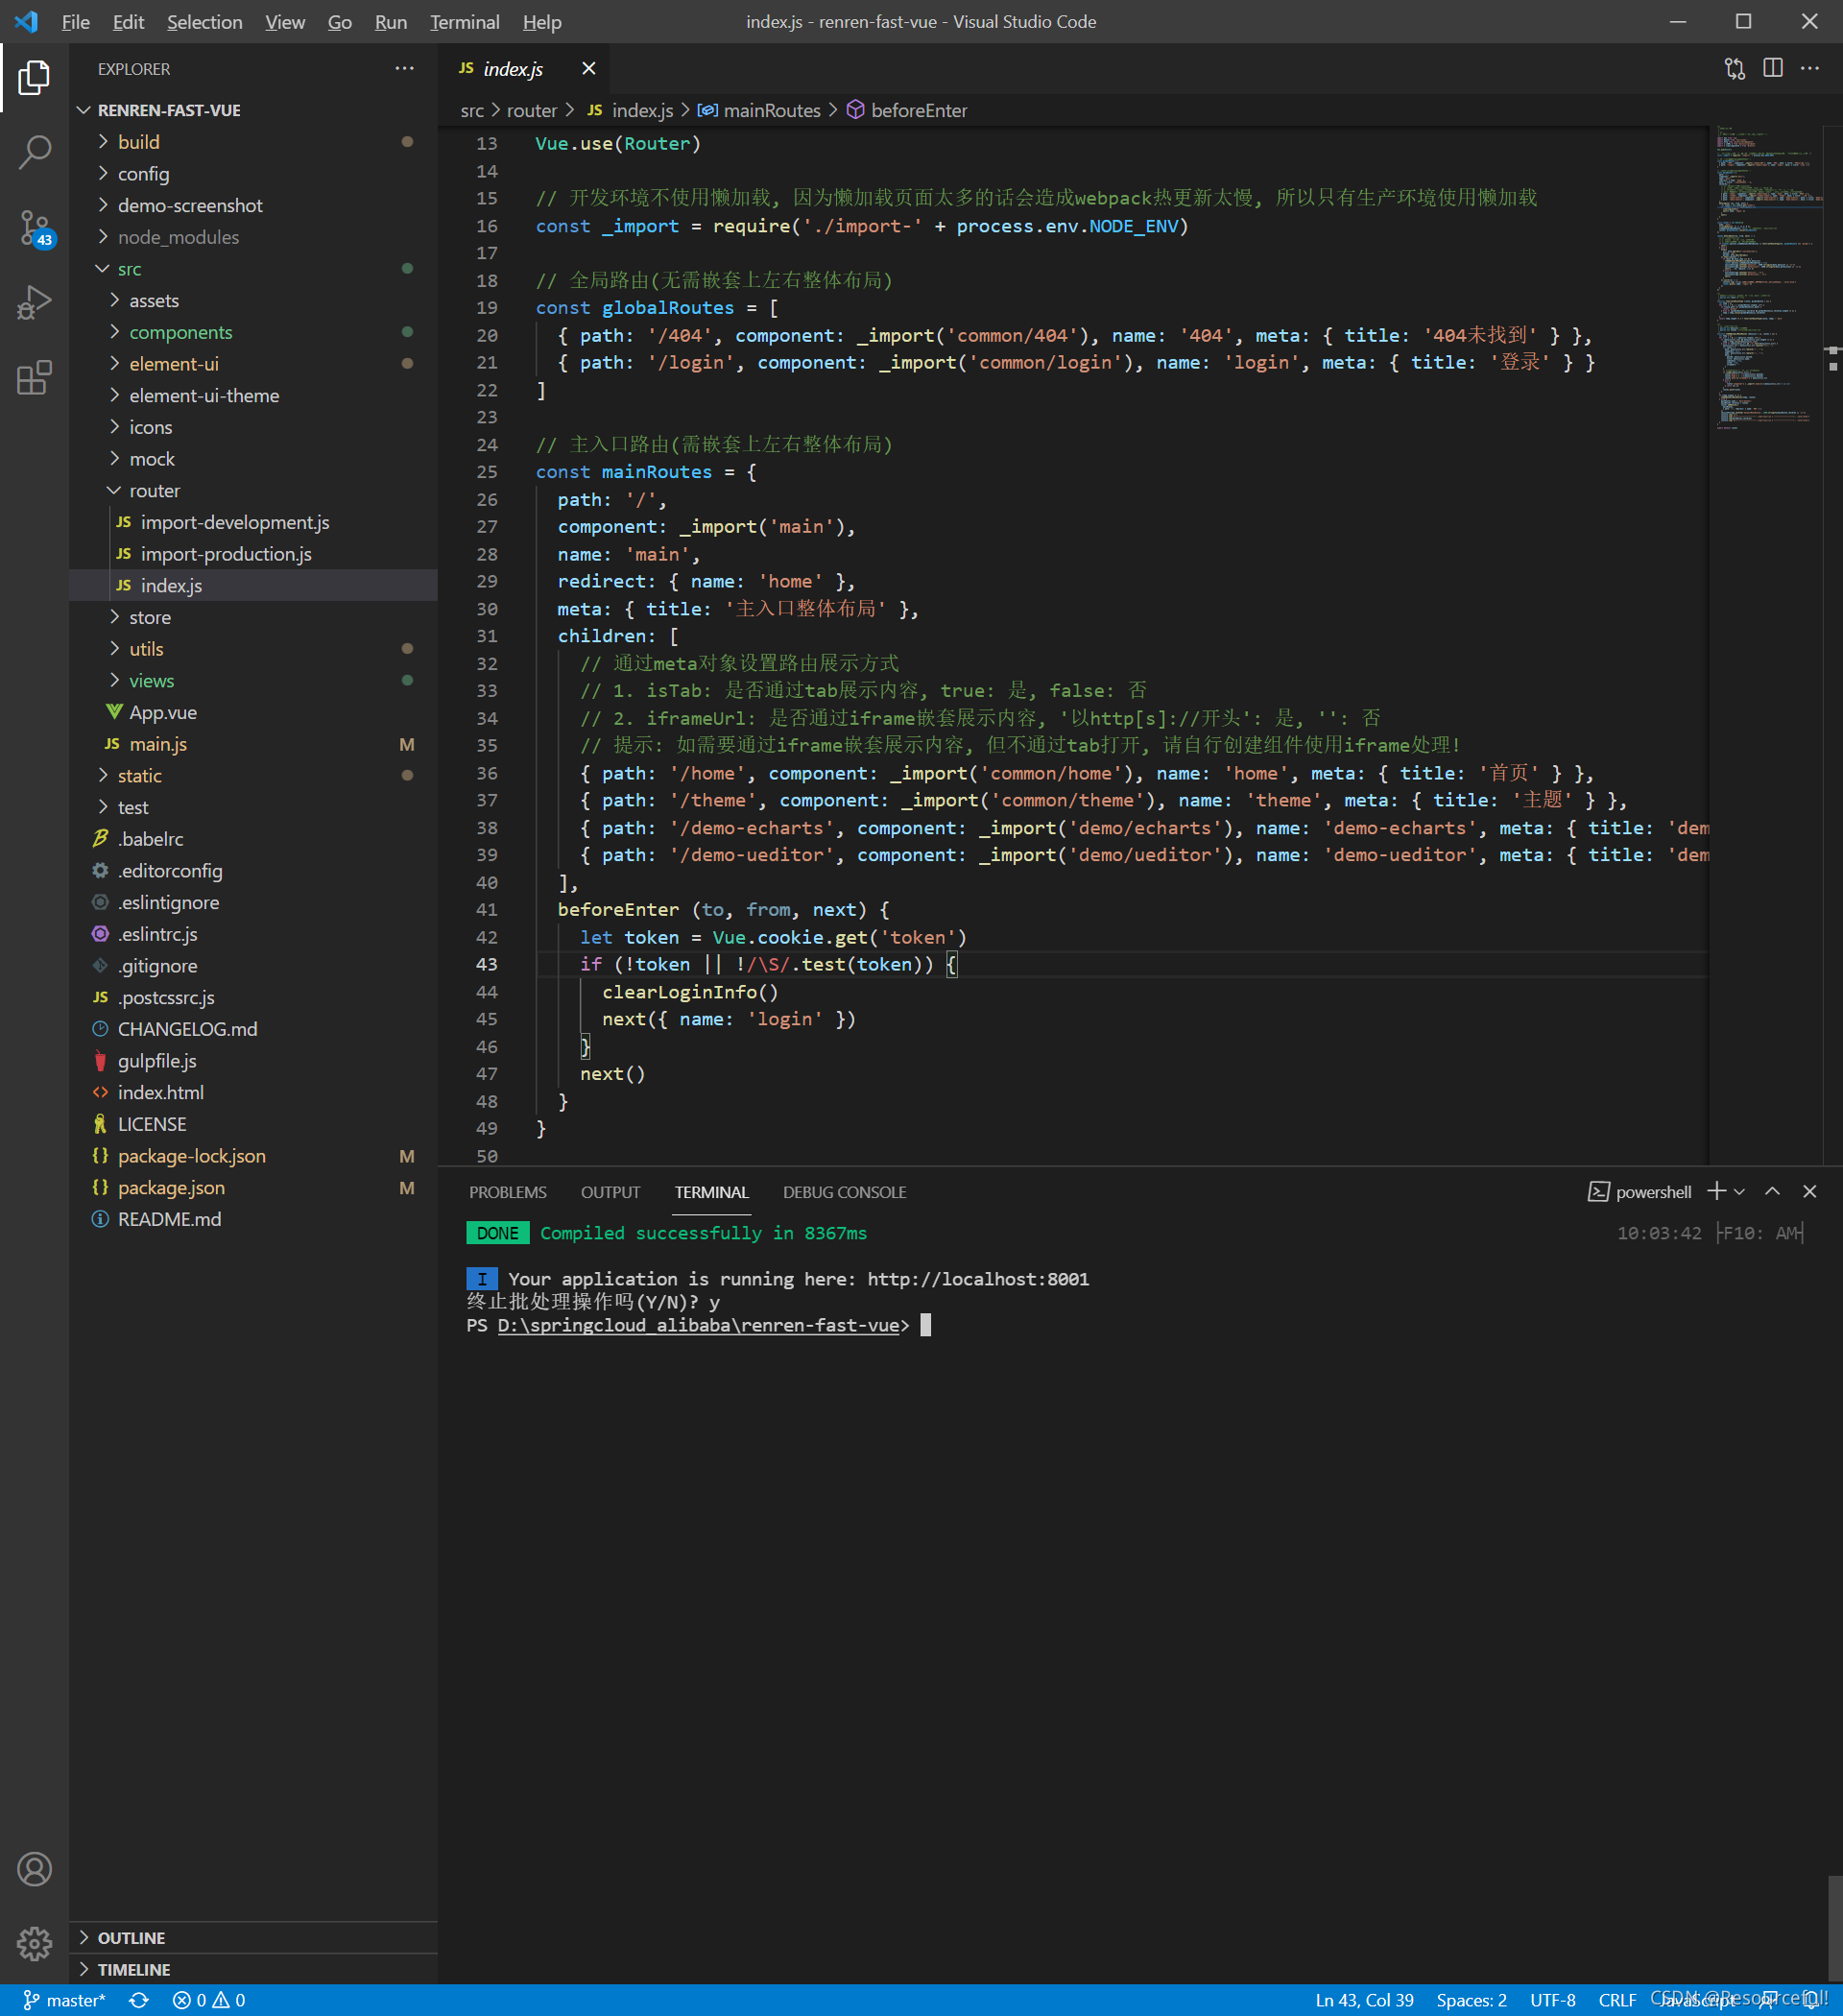Viewport: 1843px width, 2016px height.
Task: Split the editor to the right
Action: click(1773, 68)
